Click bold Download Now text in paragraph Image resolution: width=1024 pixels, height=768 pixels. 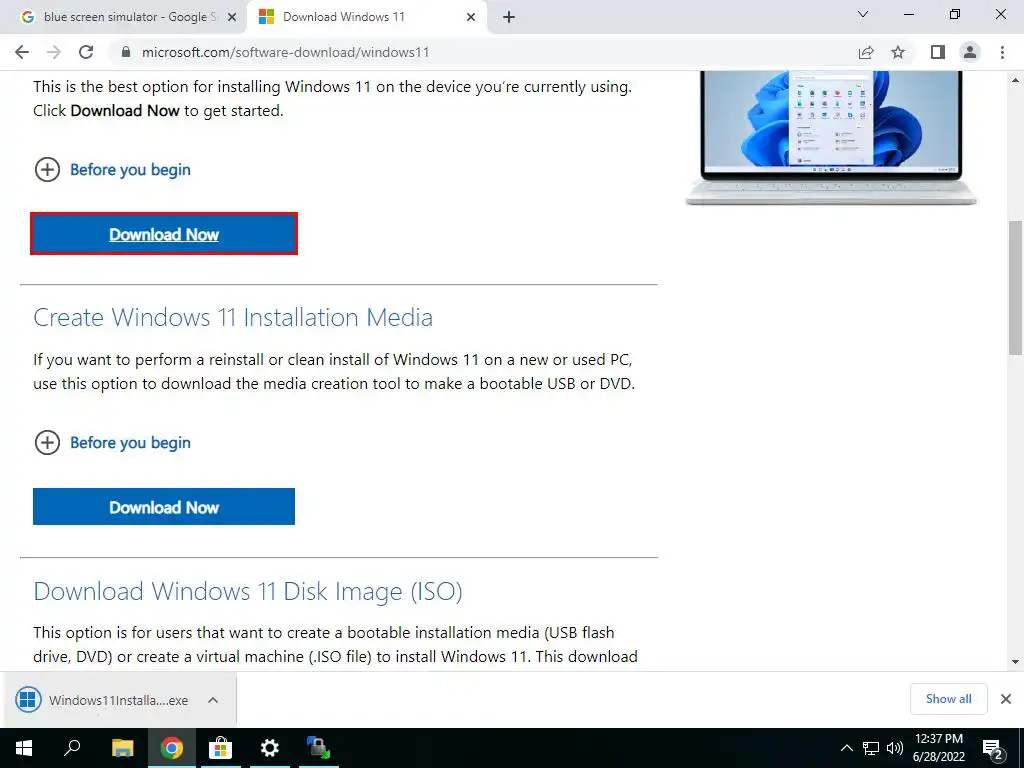125,110
